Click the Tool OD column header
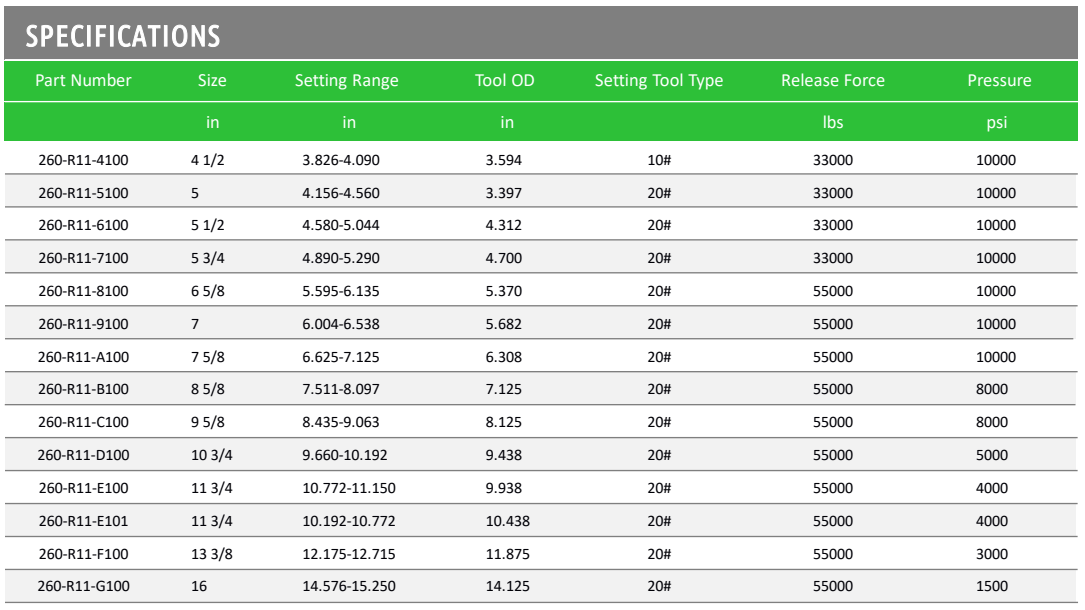The height and width of the screenshot is (610, 1085). pos(504,80)
